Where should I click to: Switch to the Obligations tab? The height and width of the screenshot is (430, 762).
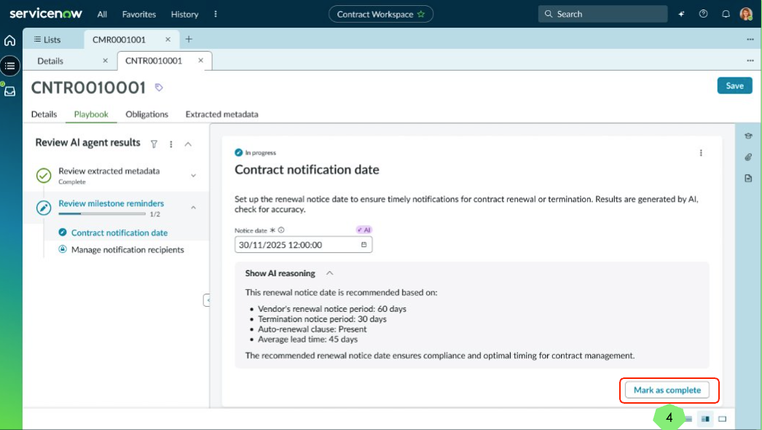click(147, 114)
